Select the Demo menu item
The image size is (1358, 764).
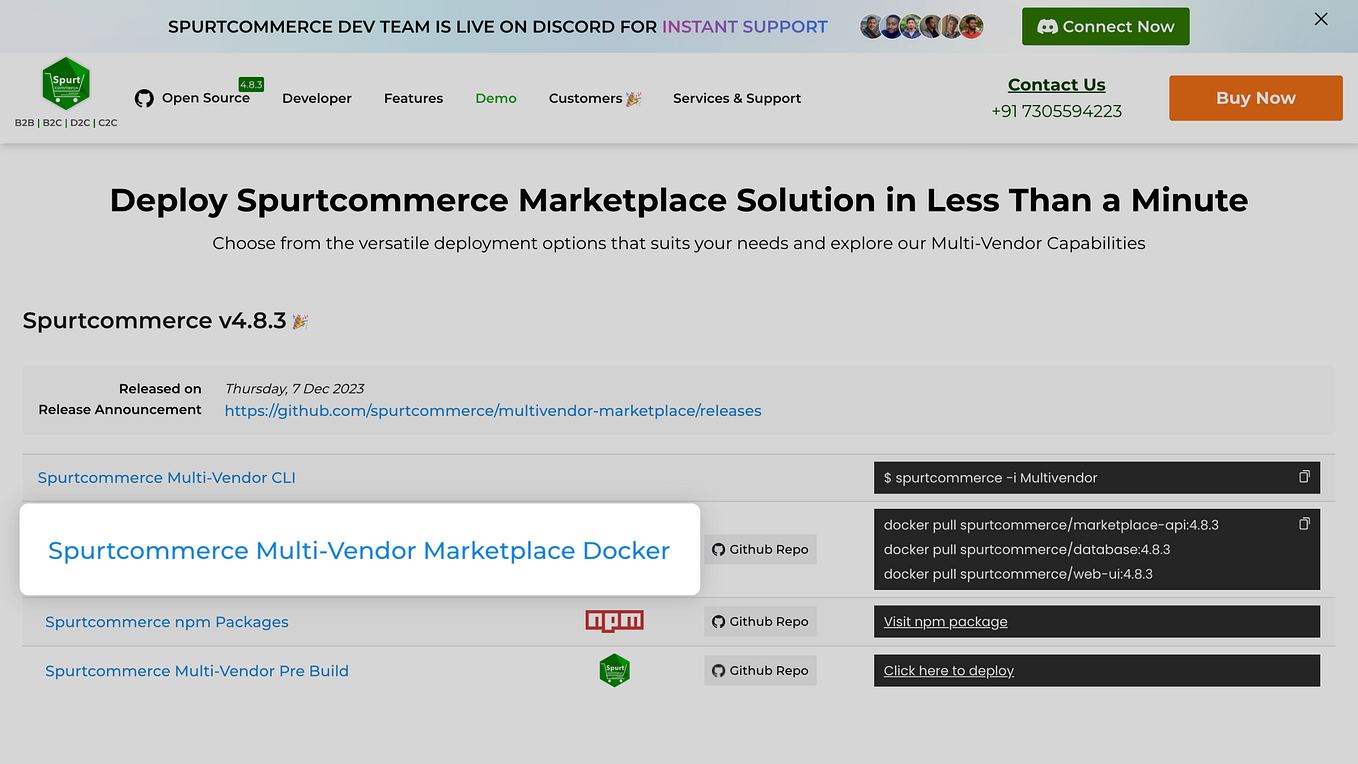(496, 98)
